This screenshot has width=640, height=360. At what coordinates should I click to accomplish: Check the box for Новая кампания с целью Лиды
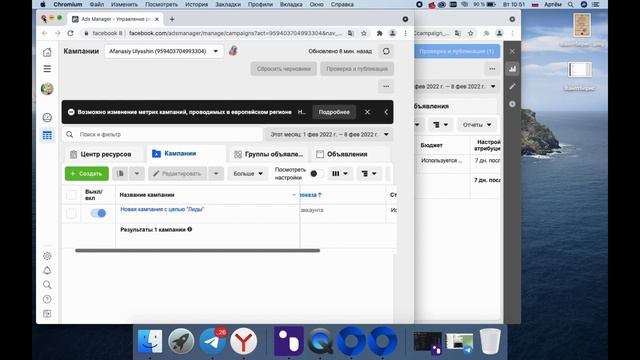[x=71, y=213]
